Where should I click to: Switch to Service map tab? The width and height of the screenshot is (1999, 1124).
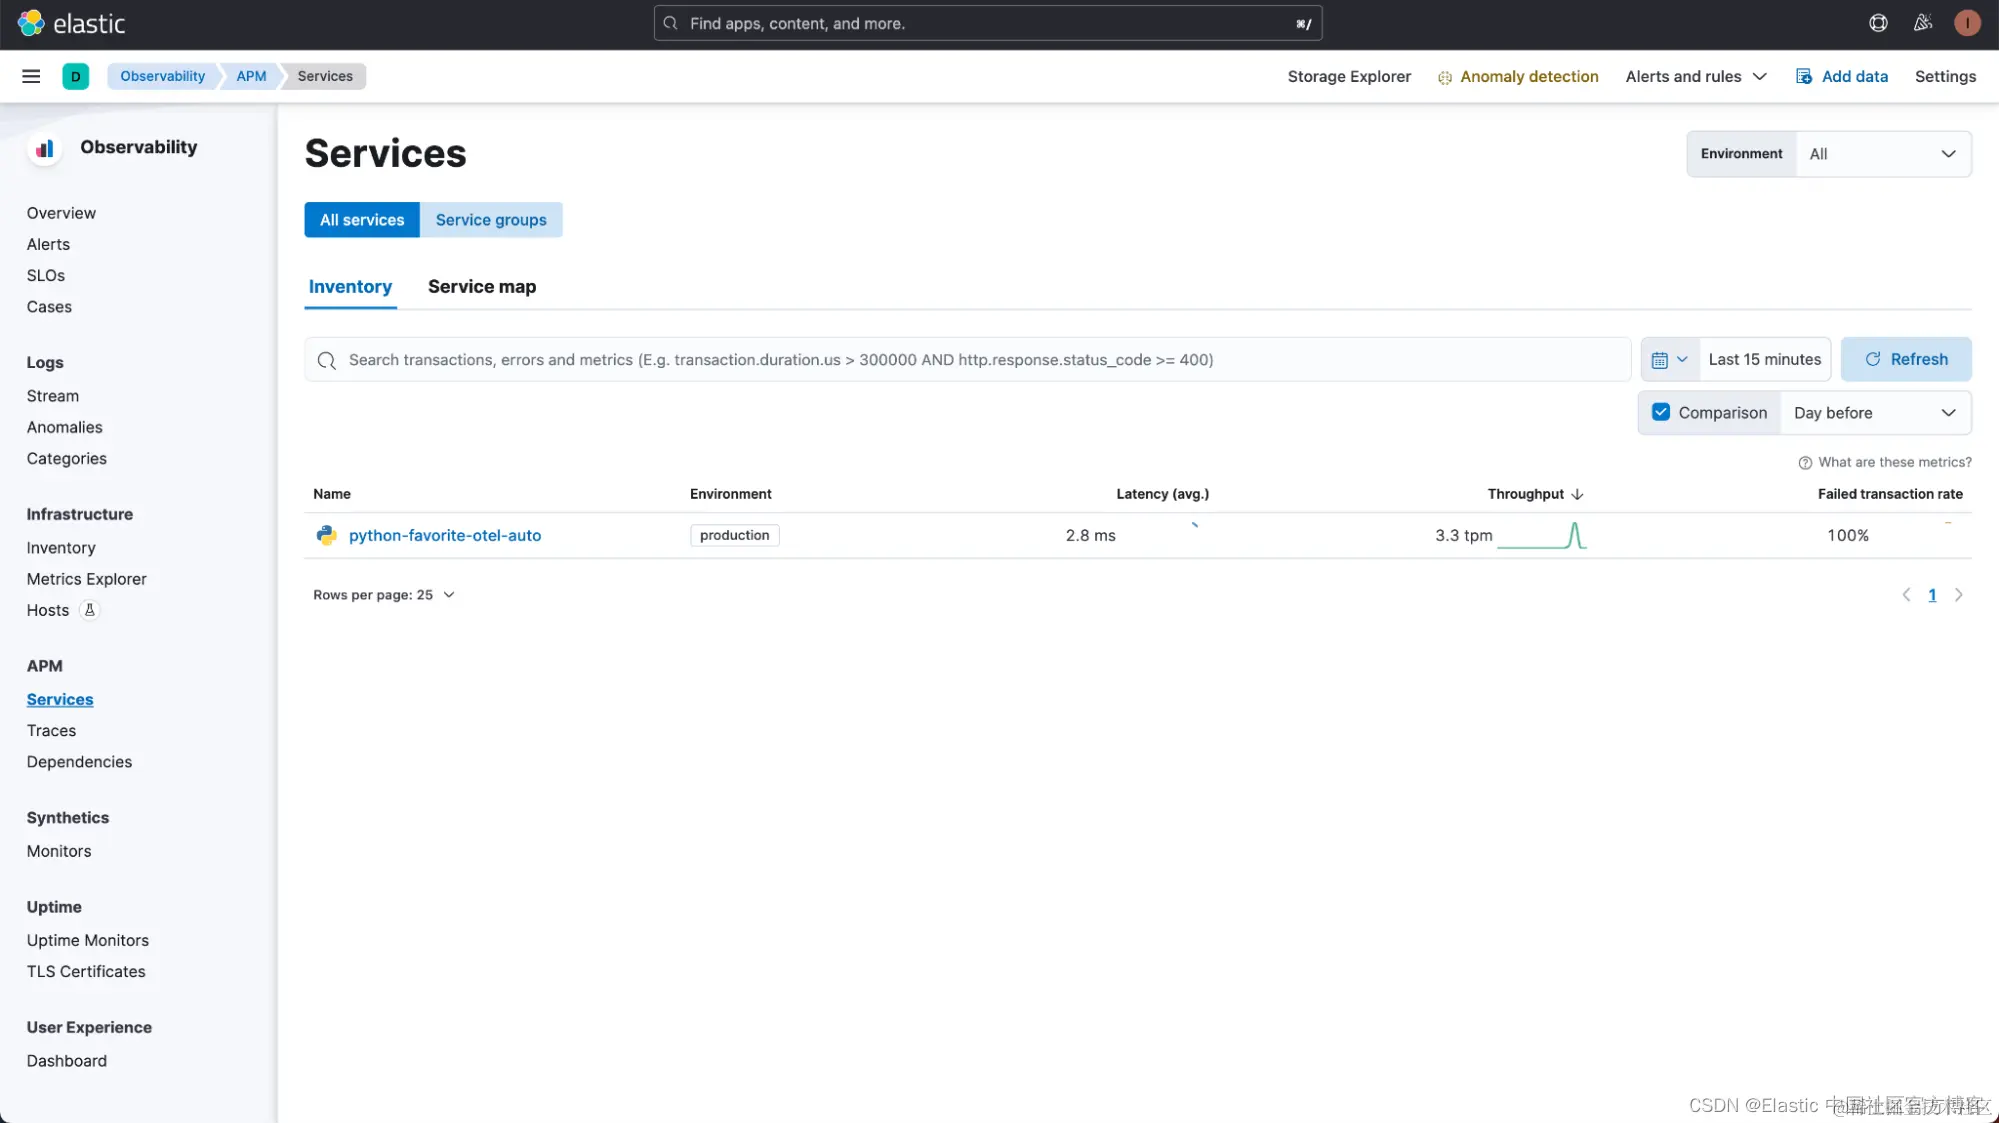pyautogui.click(x=482, y=287)
